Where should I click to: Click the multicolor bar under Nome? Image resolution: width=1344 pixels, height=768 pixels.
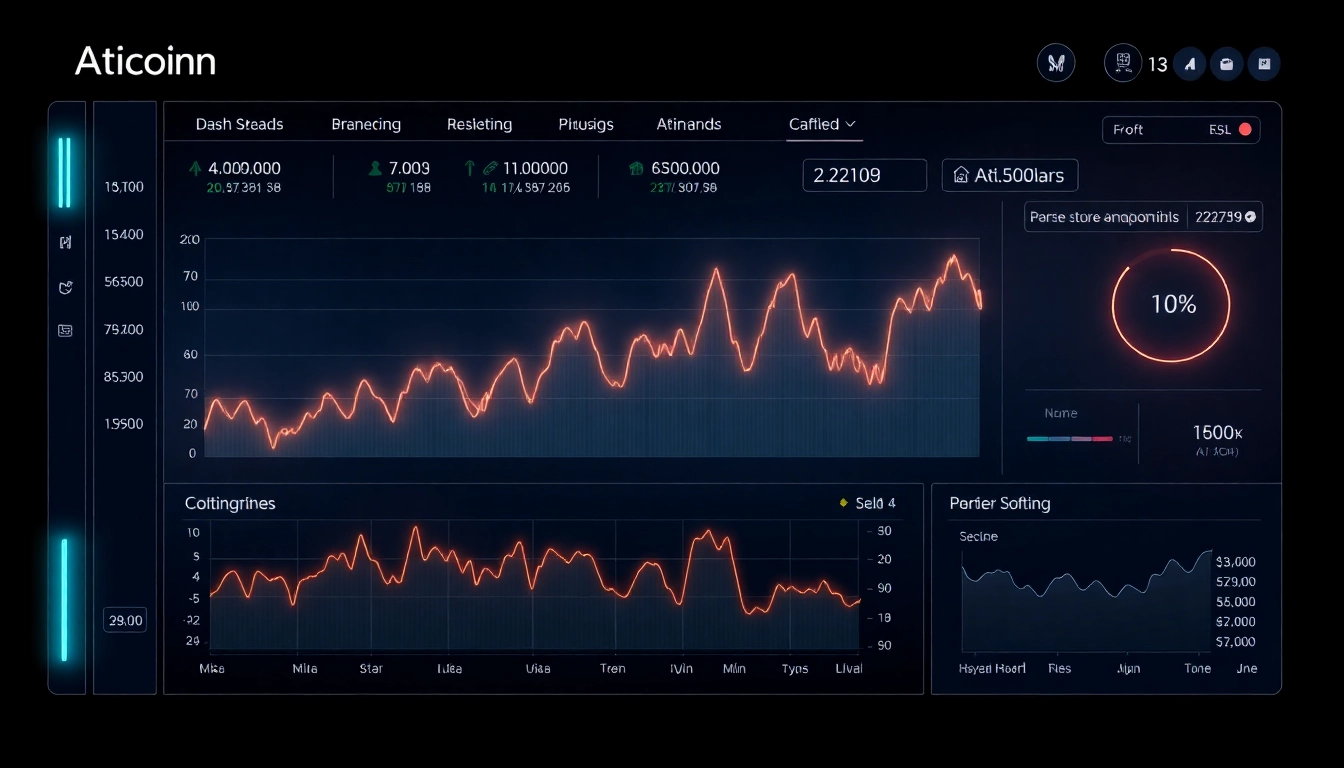point(1069,438)
